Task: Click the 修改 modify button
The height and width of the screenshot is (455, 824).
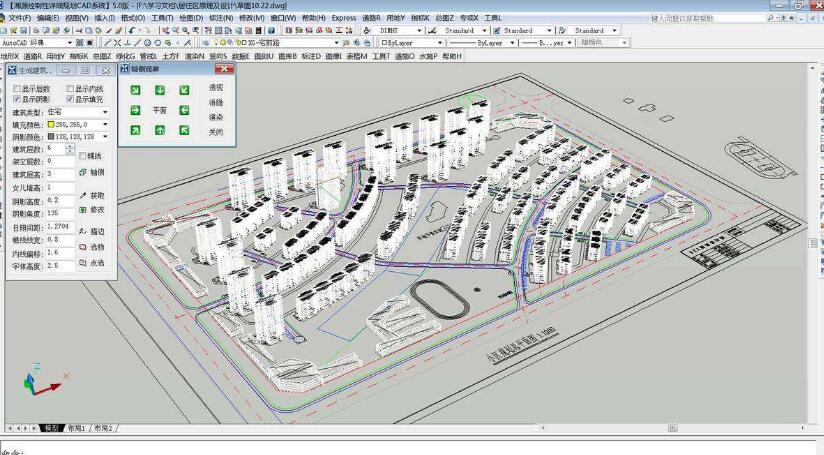Action: (92, 210)
